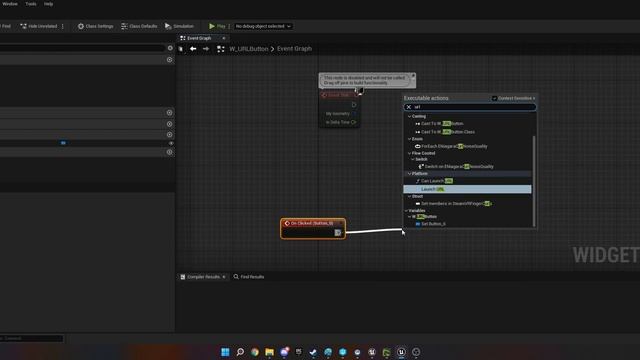The width and height of the screenshot is (640, 360).
Task: Click the Event Tick node's execution output pin
Action: 354,105
